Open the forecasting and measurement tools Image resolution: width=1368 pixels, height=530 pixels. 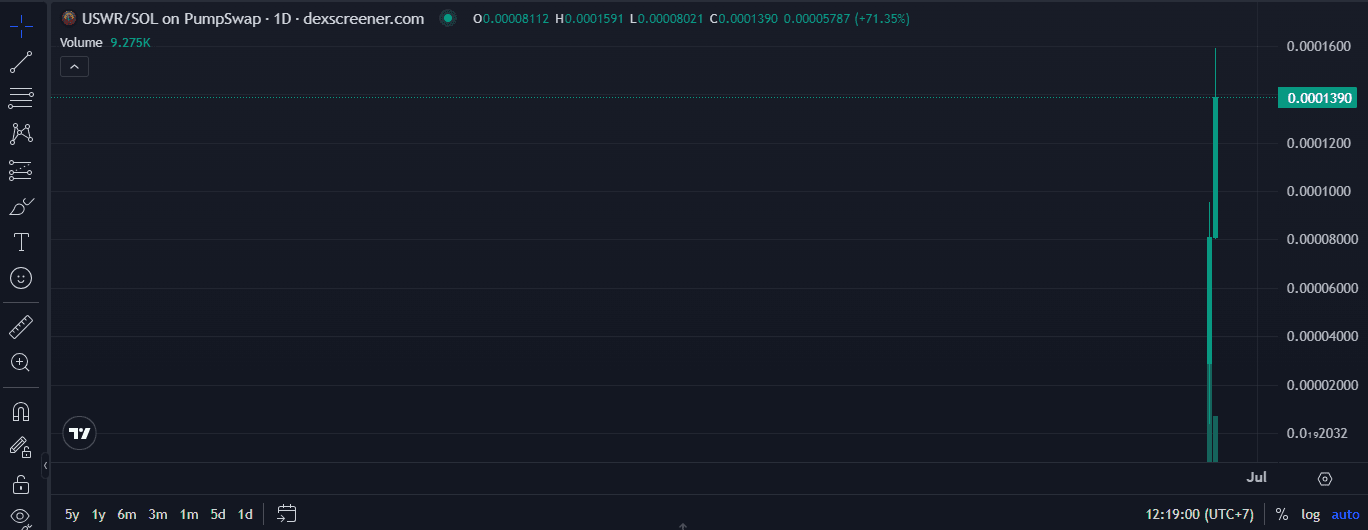click(21, 170)
